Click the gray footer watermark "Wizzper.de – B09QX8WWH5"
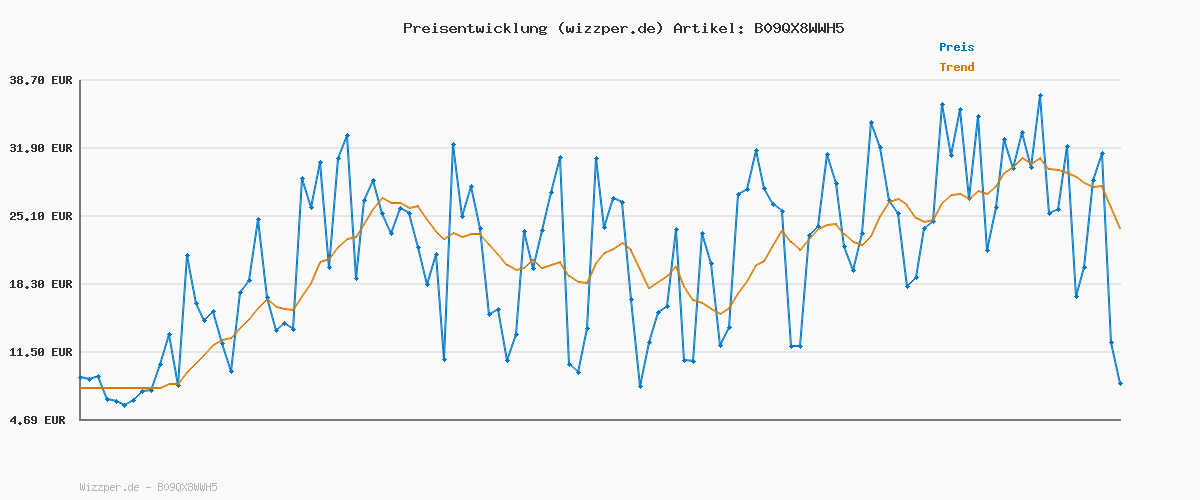 pos(148,487)
